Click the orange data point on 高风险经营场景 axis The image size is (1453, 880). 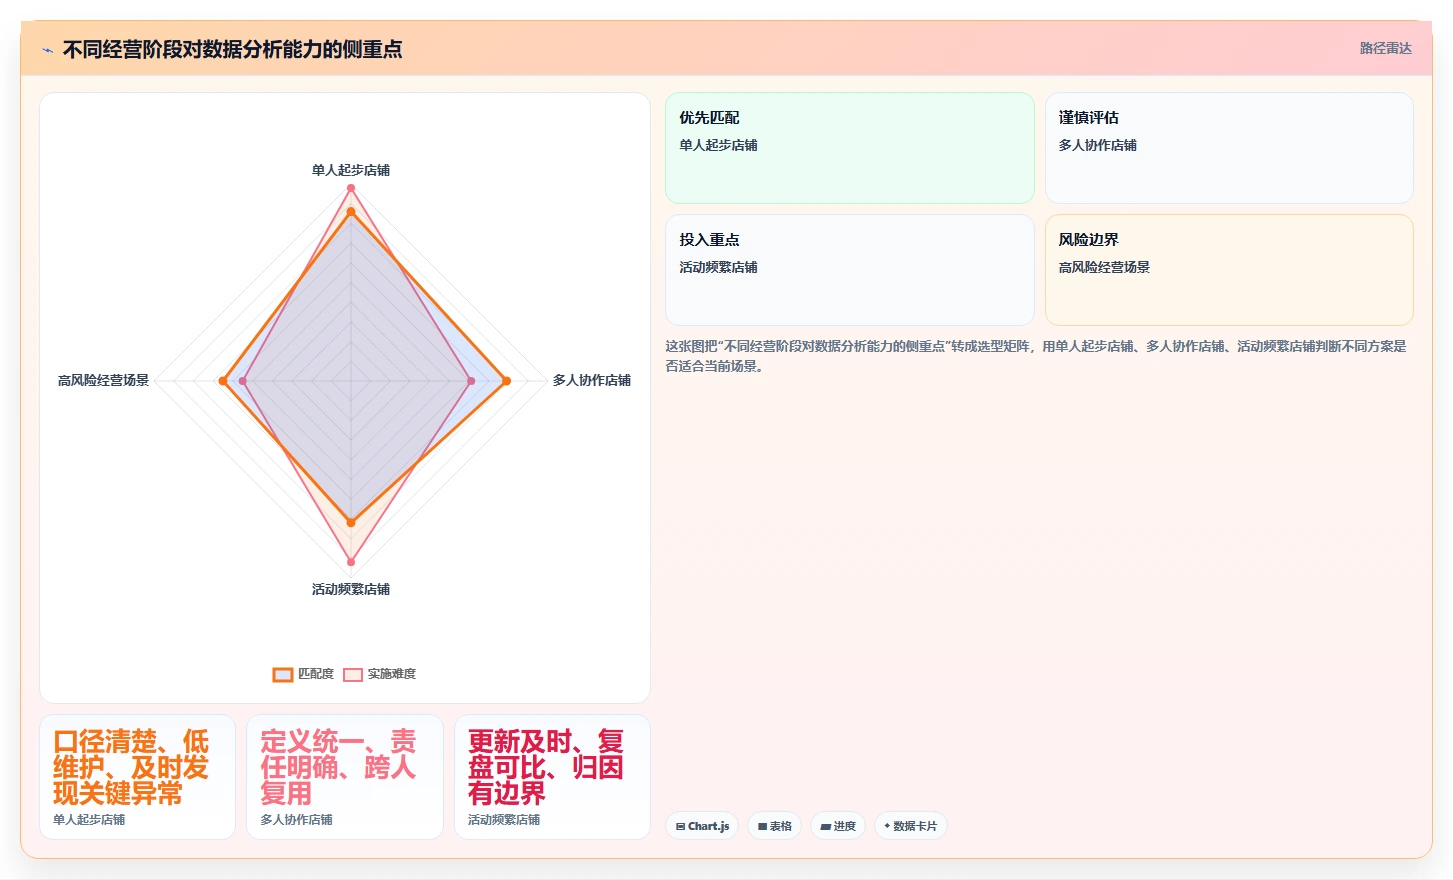point(223,381)
